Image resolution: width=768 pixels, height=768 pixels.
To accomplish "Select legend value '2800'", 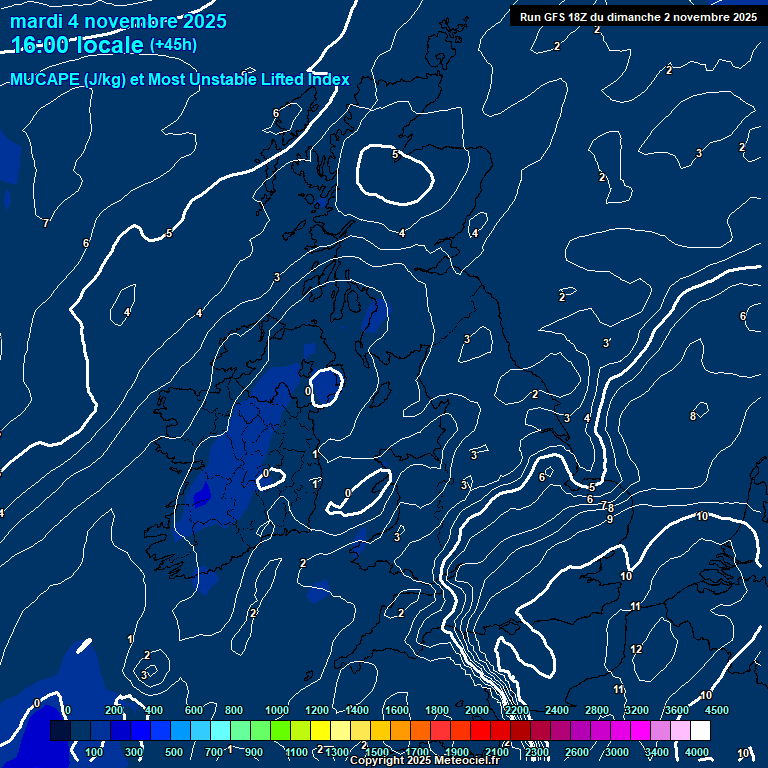I will [x=597, y=710].
